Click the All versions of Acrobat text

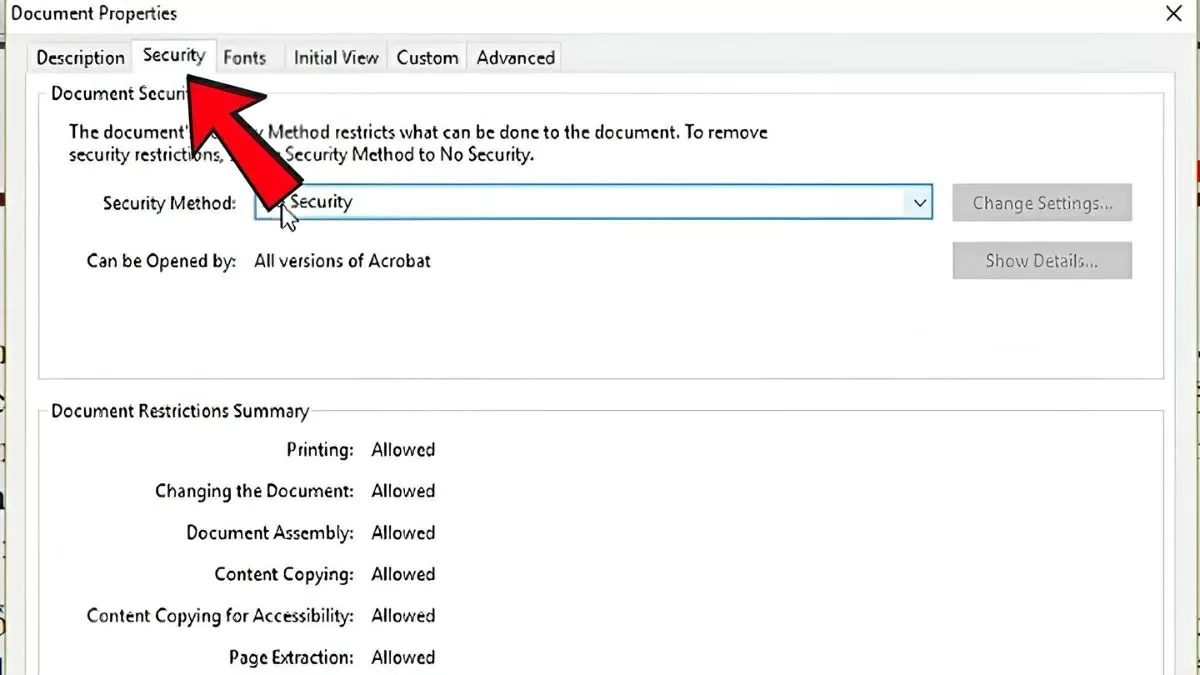pos(343,260)
